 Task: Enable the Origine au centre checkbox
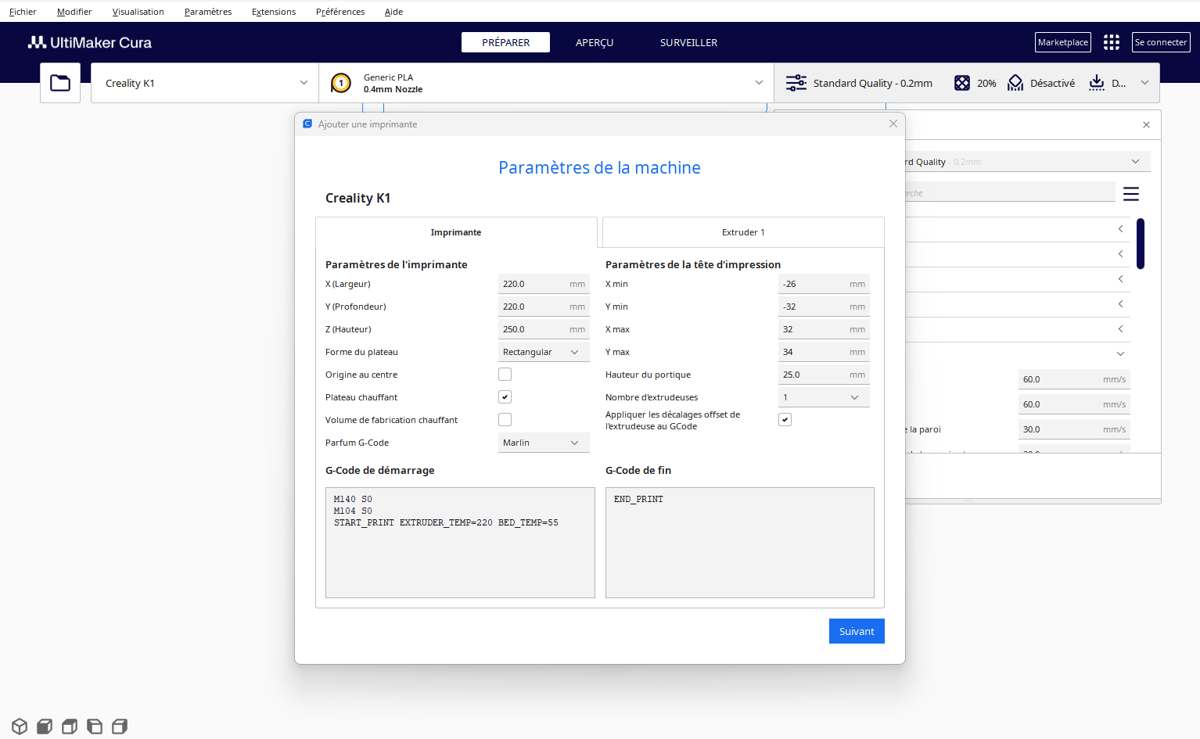(505, 374)
